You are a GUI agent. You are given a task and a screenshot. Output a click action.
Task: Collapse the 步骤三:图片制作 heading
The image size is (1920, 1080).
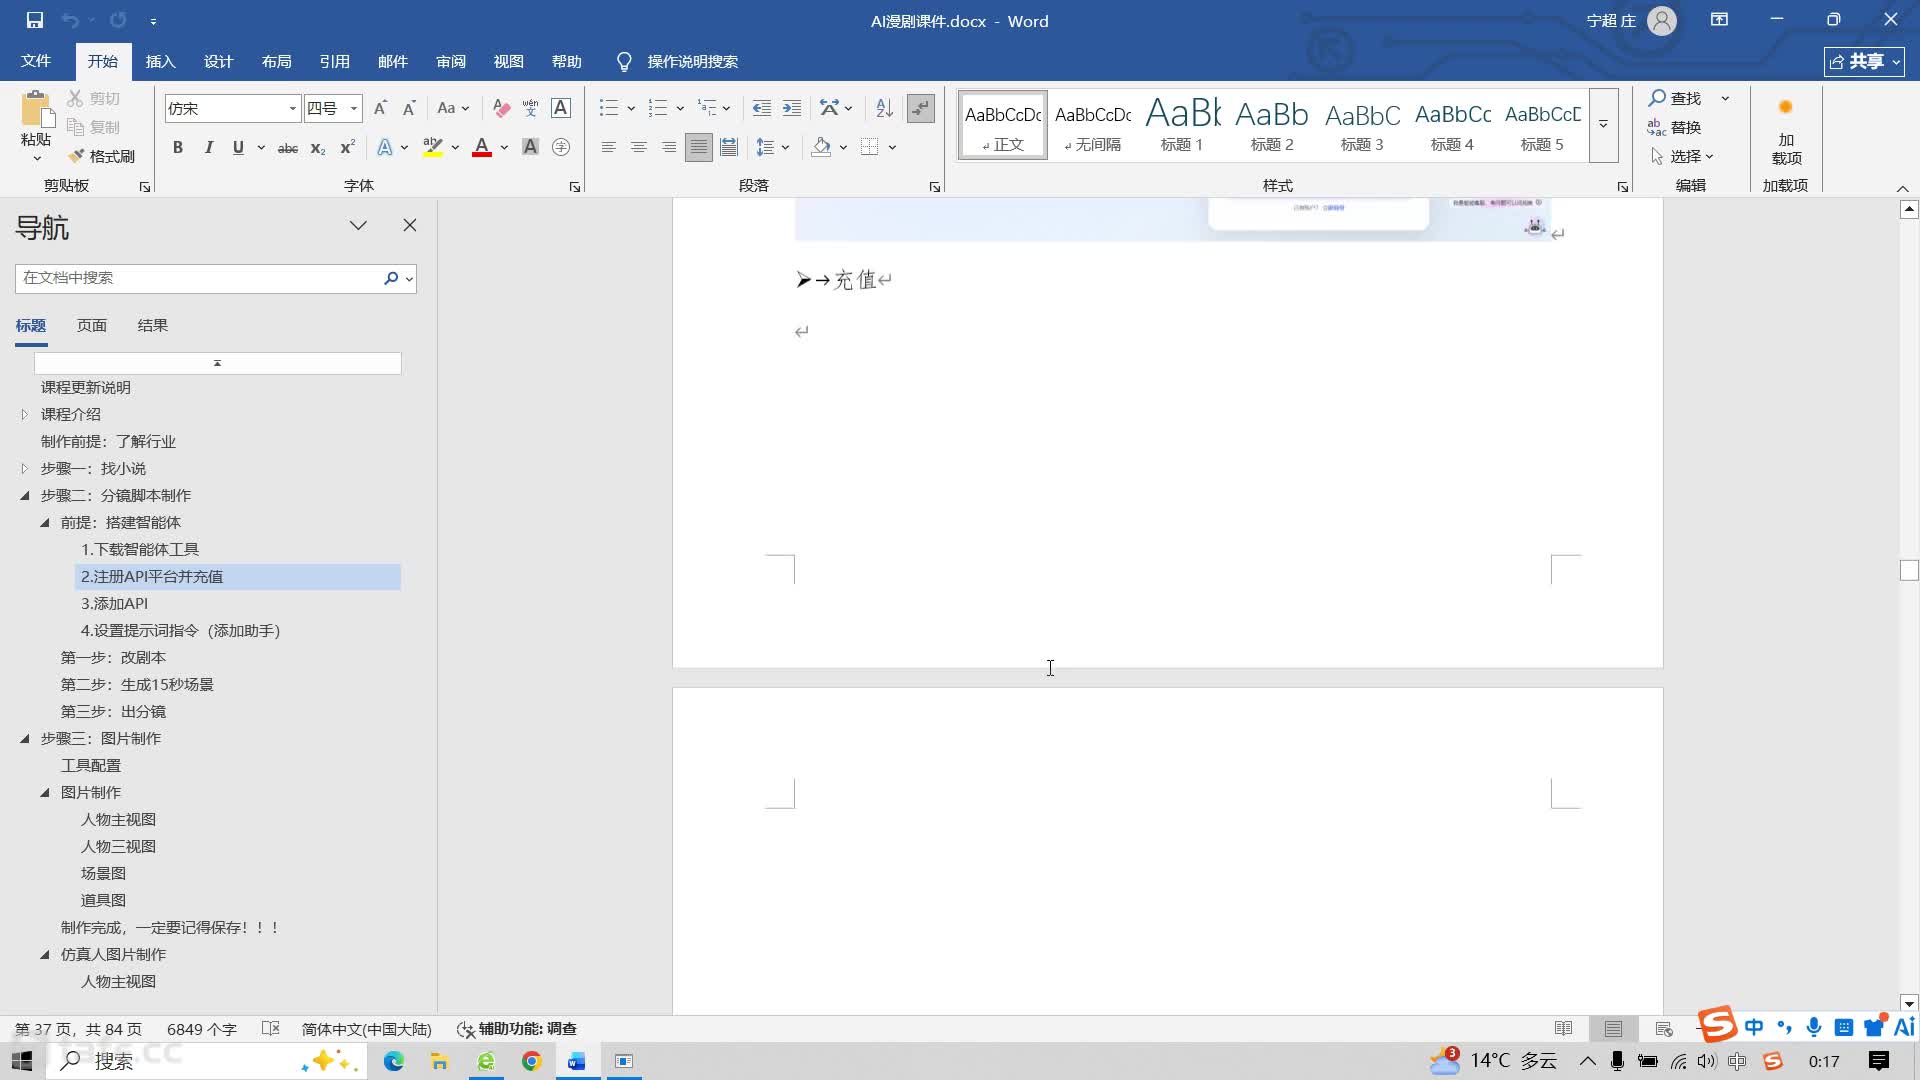(25, 738)
